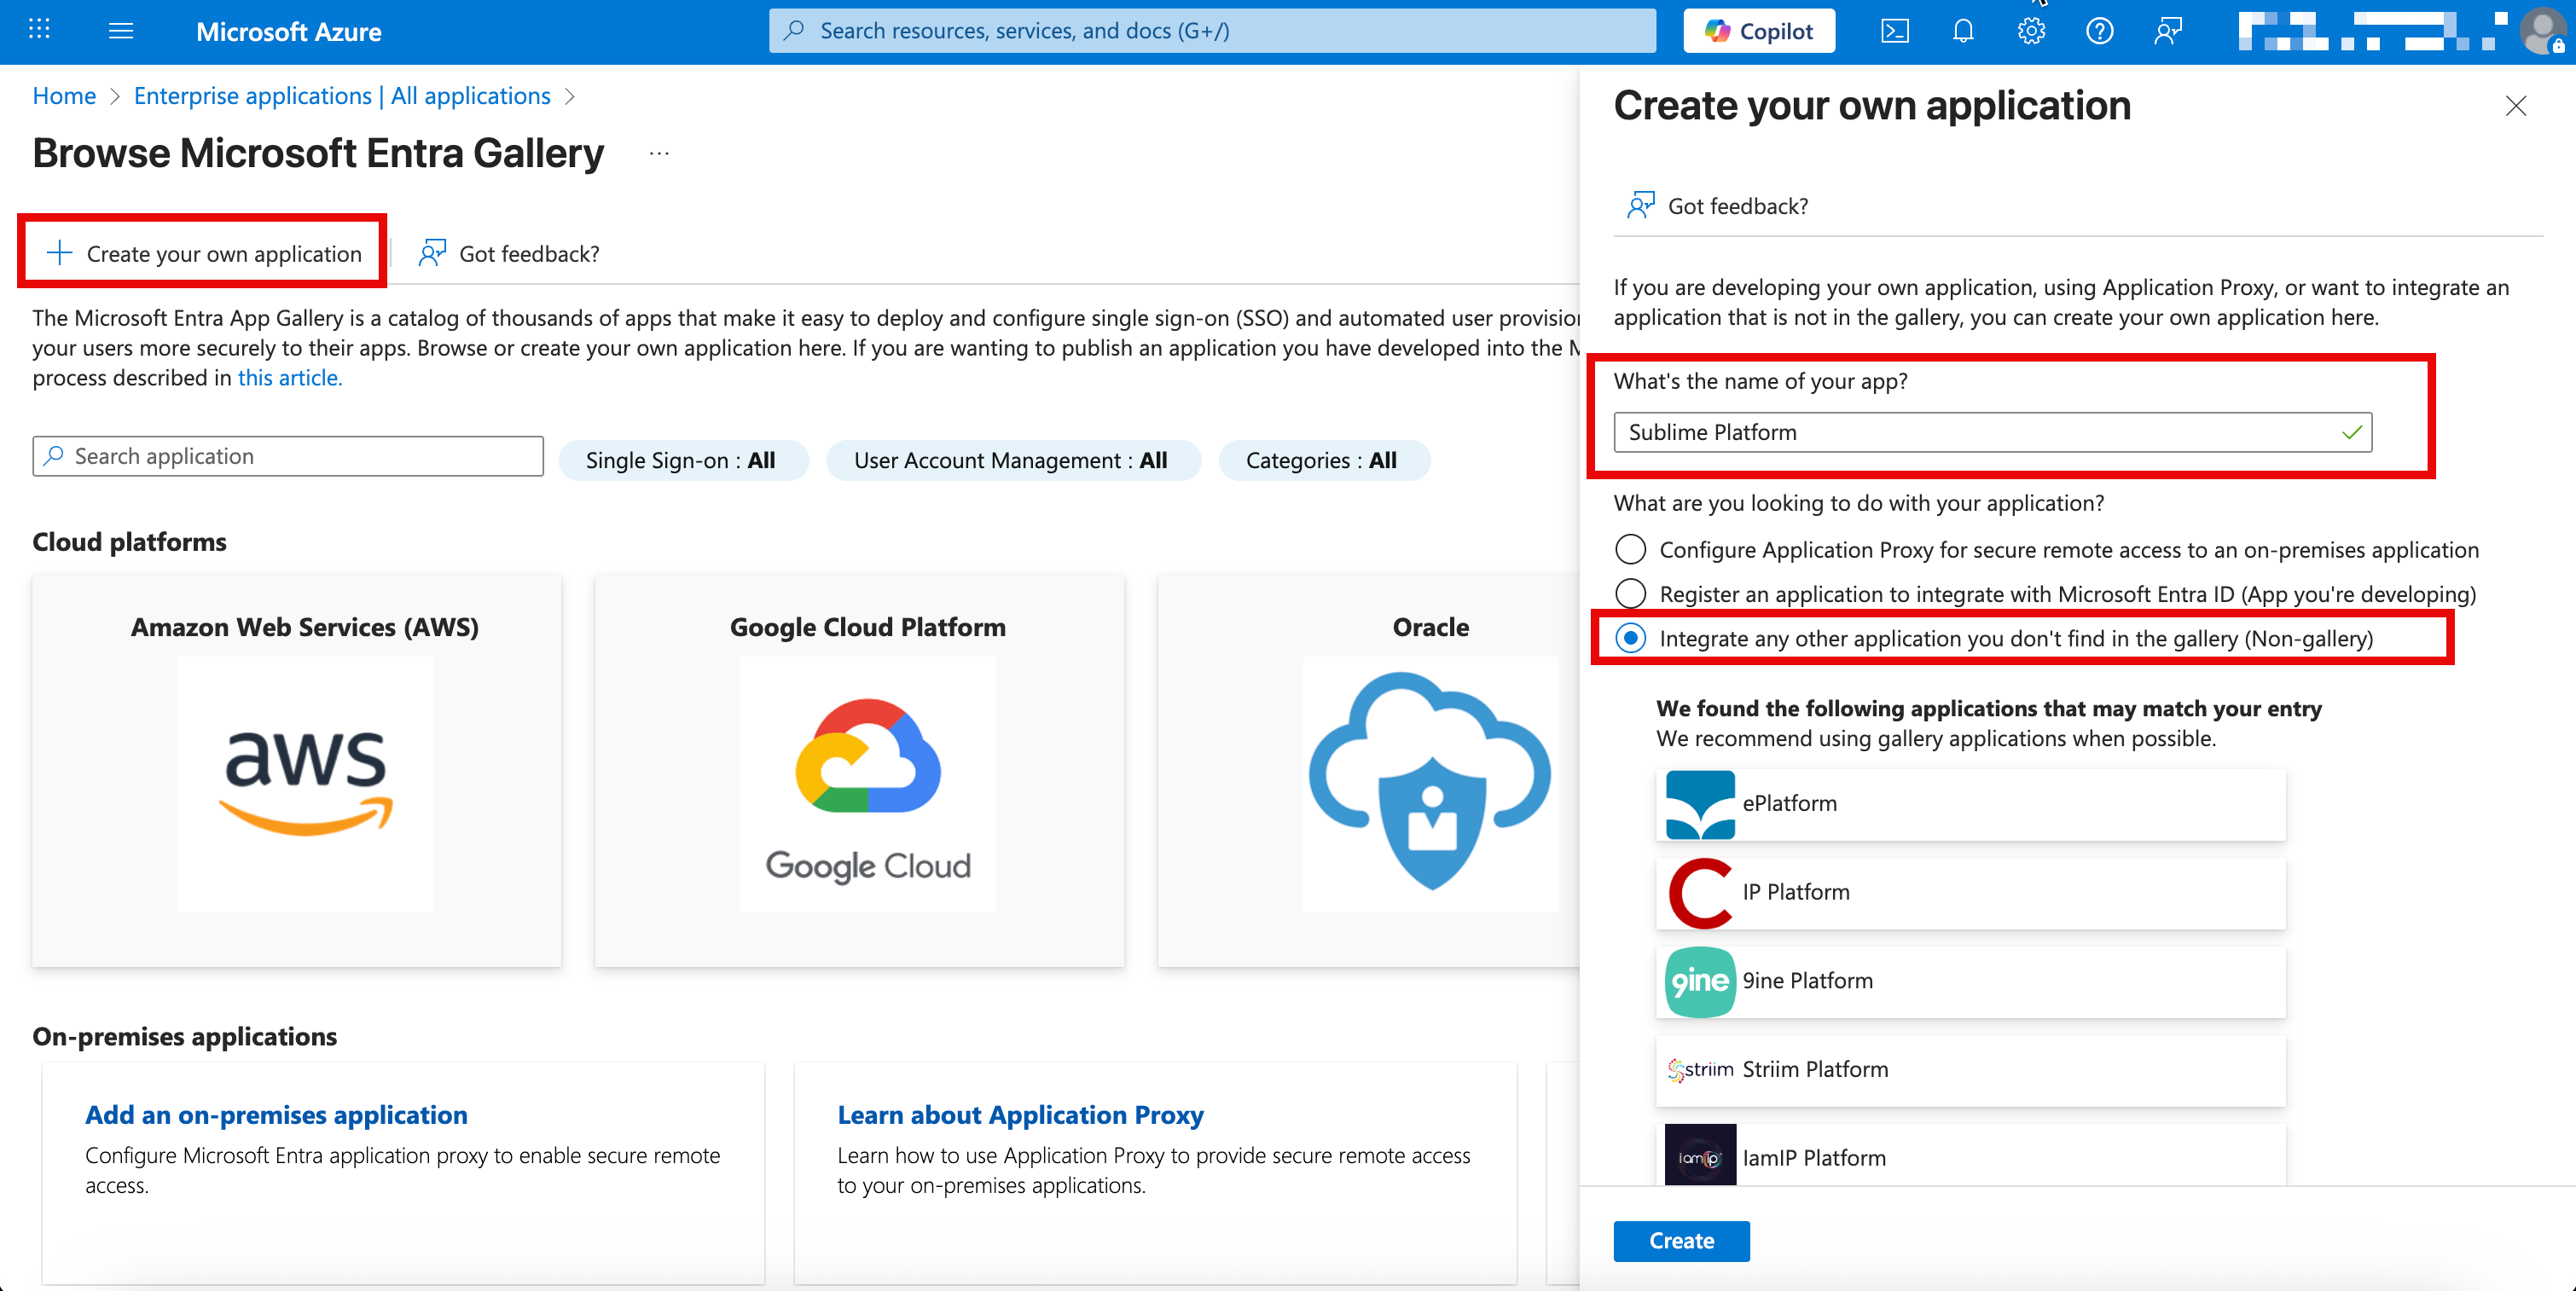
Task: Open Add an on-premises application
Action: (x=276, y=1115)
